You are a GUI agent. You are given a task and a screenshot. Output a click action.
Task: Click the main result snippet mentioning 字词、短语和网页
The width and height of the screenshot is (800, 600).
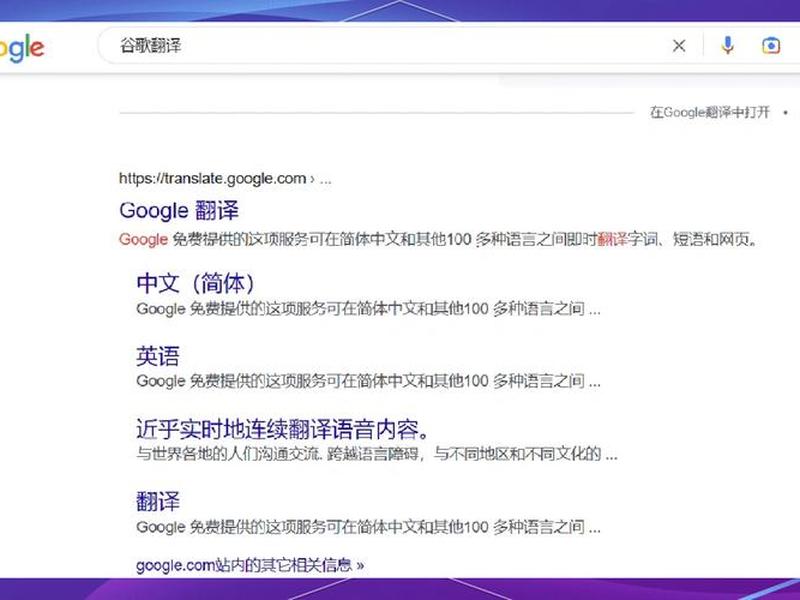[438, 239]
